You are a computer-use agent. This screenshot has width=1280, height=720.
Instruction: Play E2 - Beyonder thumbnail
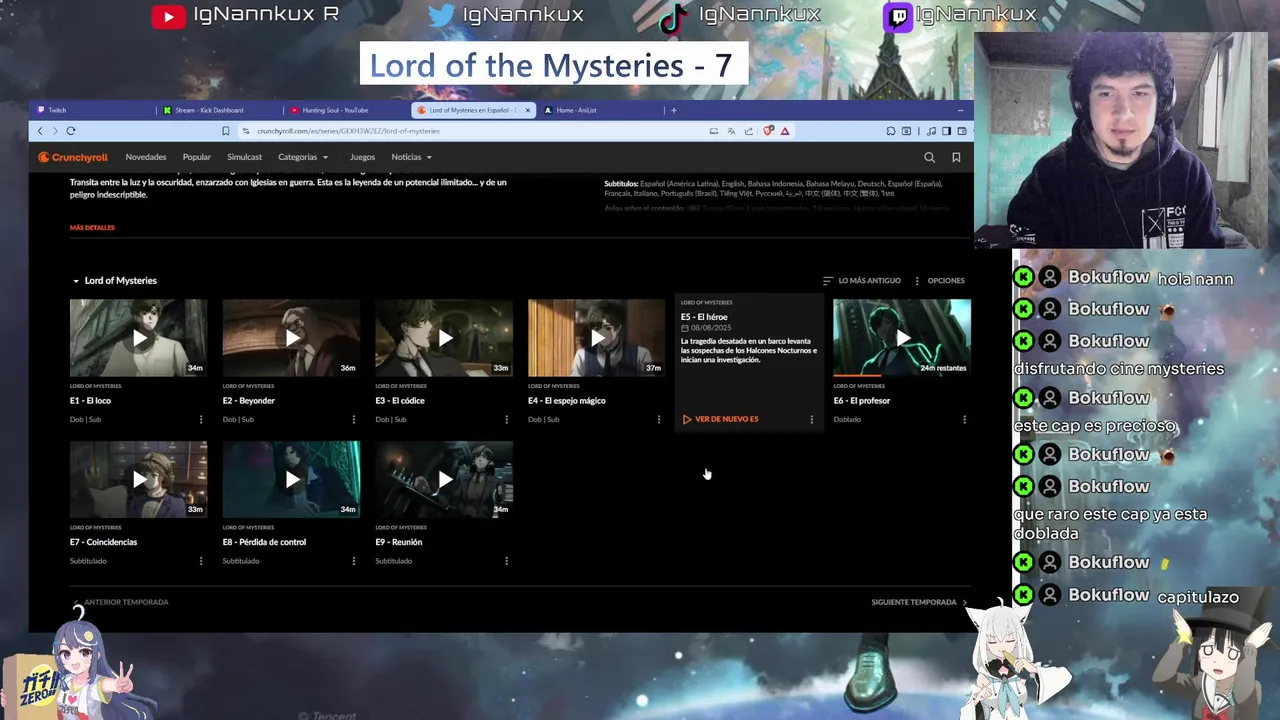(291, 338)
